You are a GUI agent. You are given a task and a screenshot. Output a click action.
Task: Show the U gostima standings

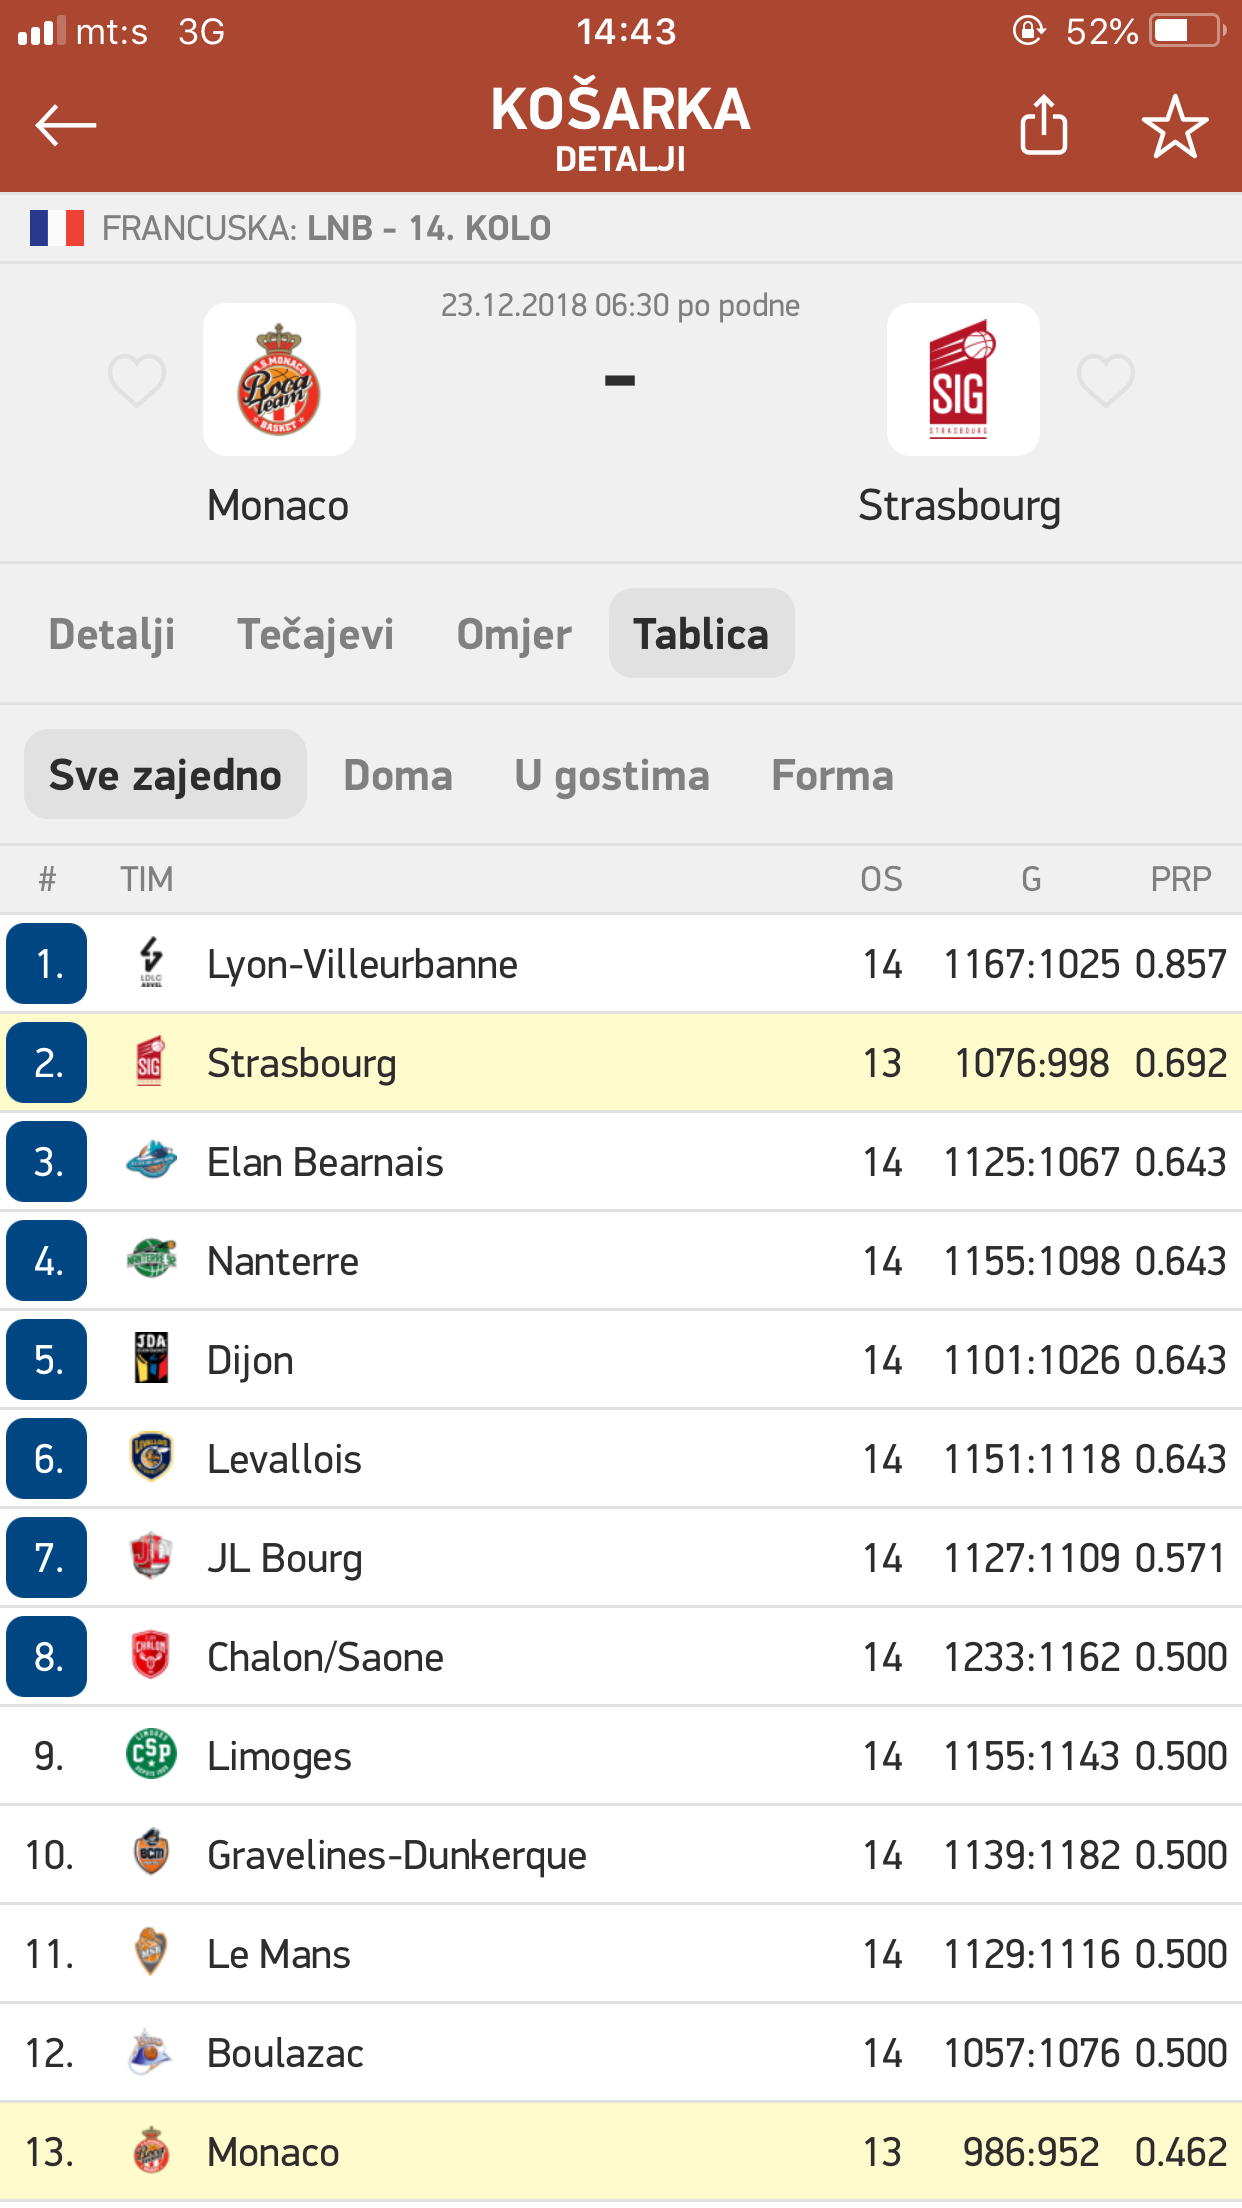[x=612, y=775]
